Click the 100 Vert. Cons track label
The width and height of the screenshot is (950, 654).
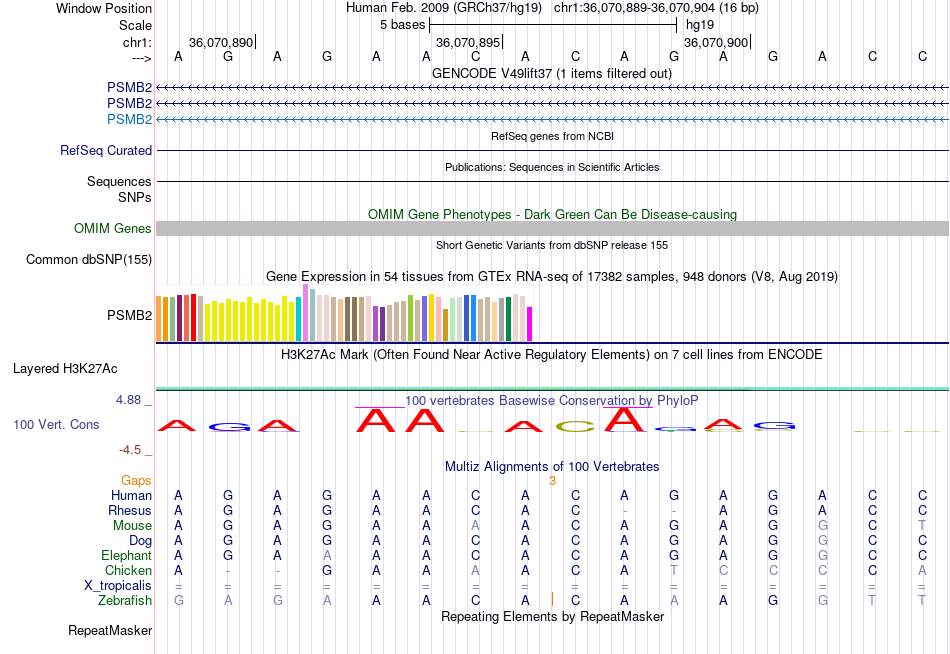[x=56, y=424]
